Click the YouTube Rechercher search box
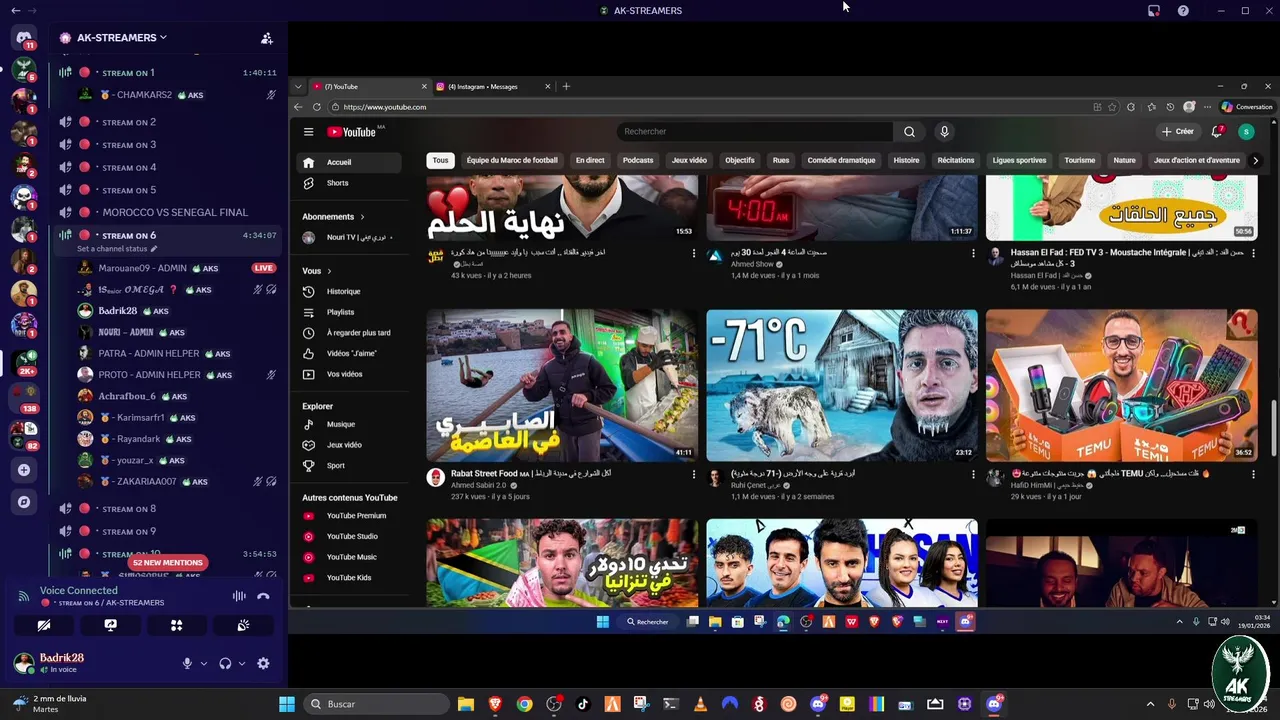Screen dimensions: 1280x720 755,132
